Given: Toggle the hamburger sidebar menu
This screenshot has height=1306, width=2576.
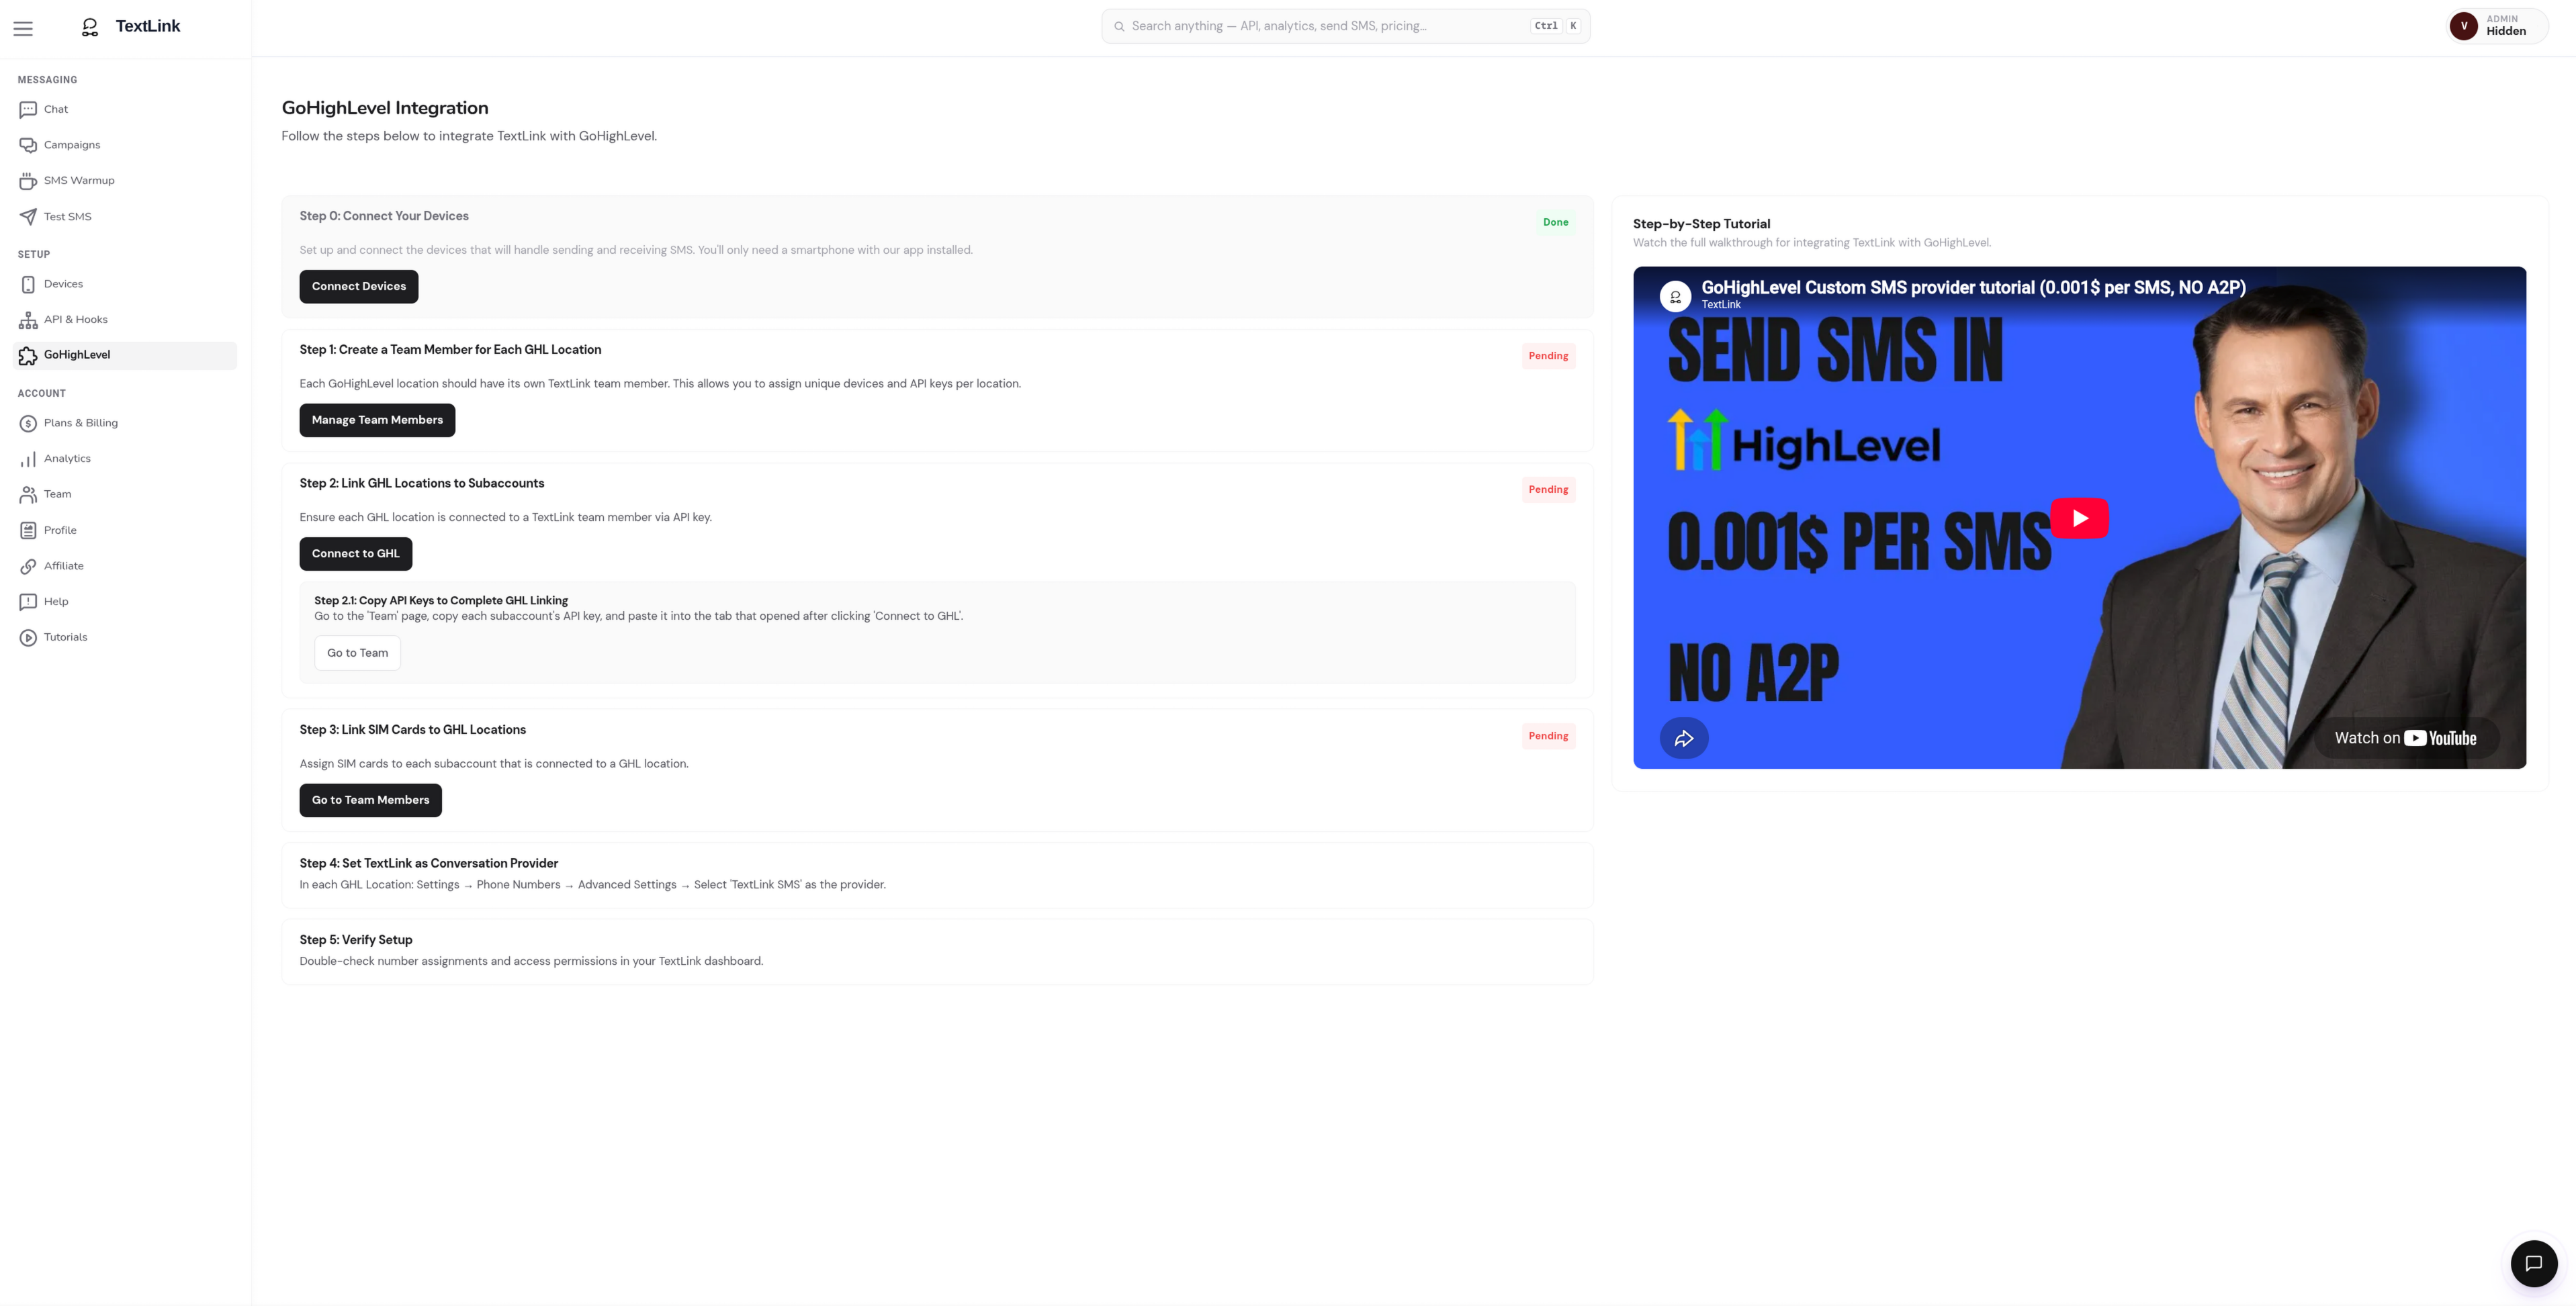Looking at the screenshot, I should [23, 28].
